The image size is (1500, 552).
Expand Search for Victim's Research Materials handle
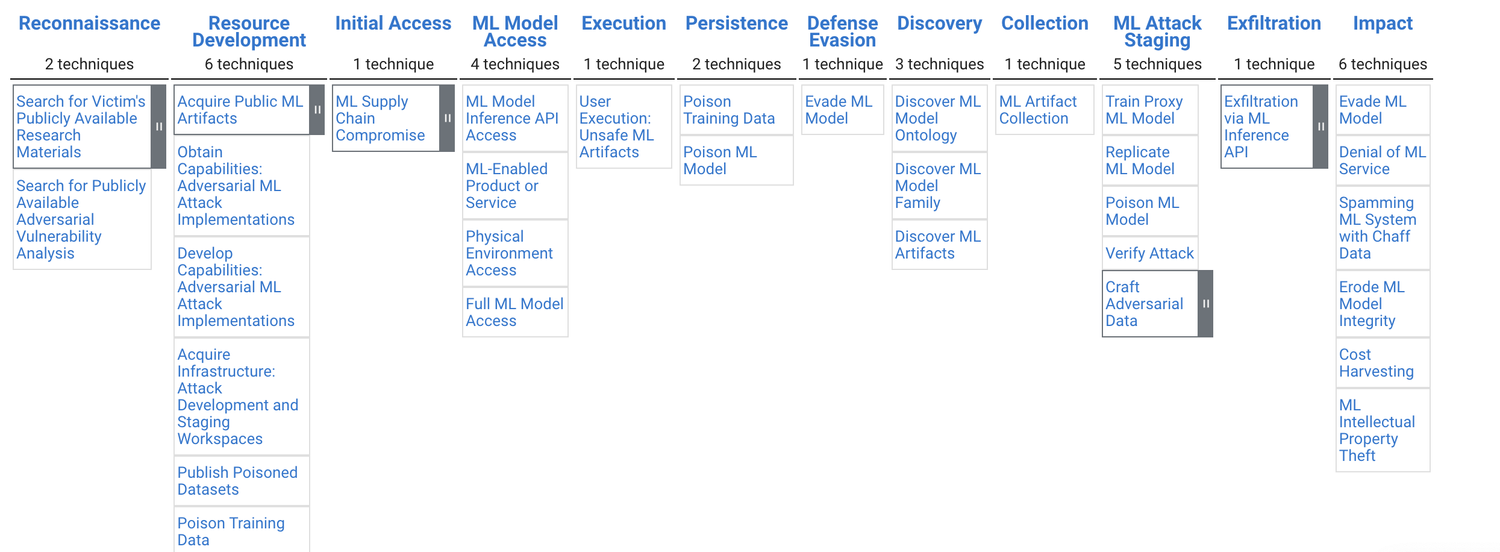click(158, 127)
